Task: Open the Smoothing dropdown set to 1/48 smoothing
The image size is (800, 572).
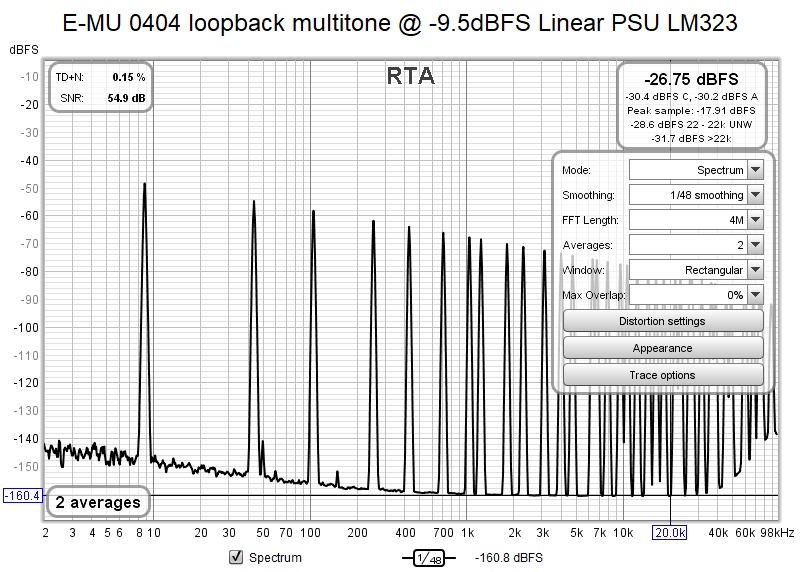Action: tap(696, 195)
